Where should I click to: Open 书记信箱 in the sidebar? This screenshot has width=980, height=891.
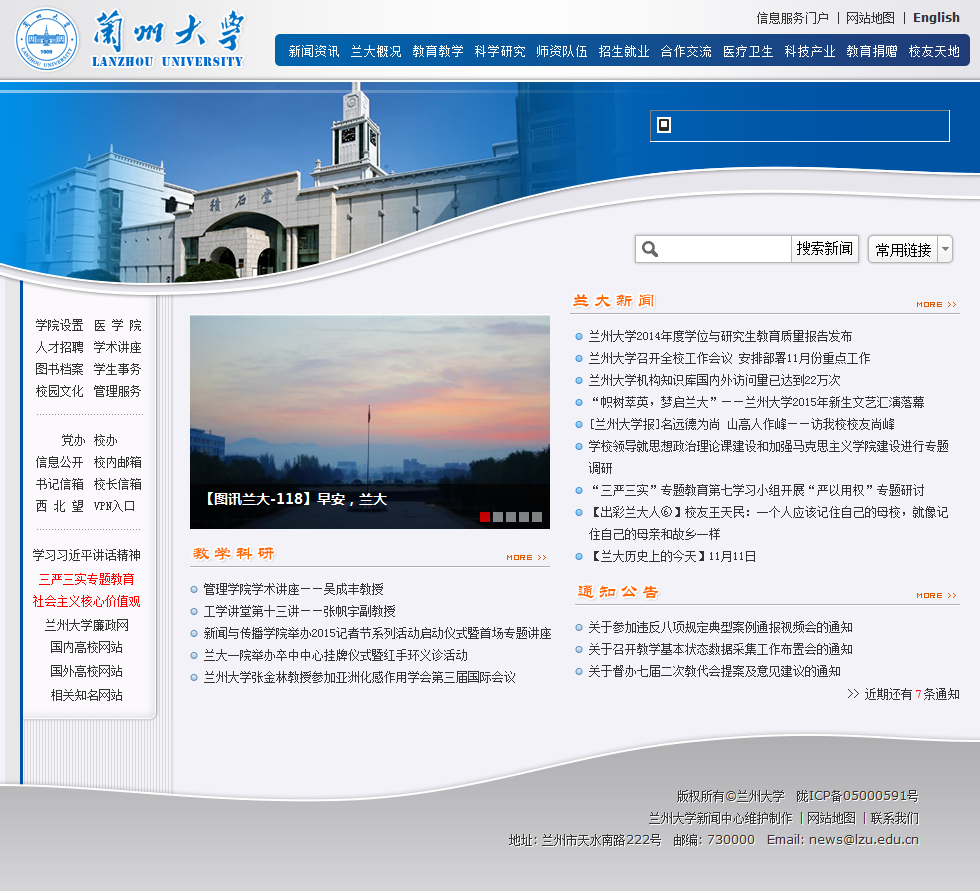(59, 484)
